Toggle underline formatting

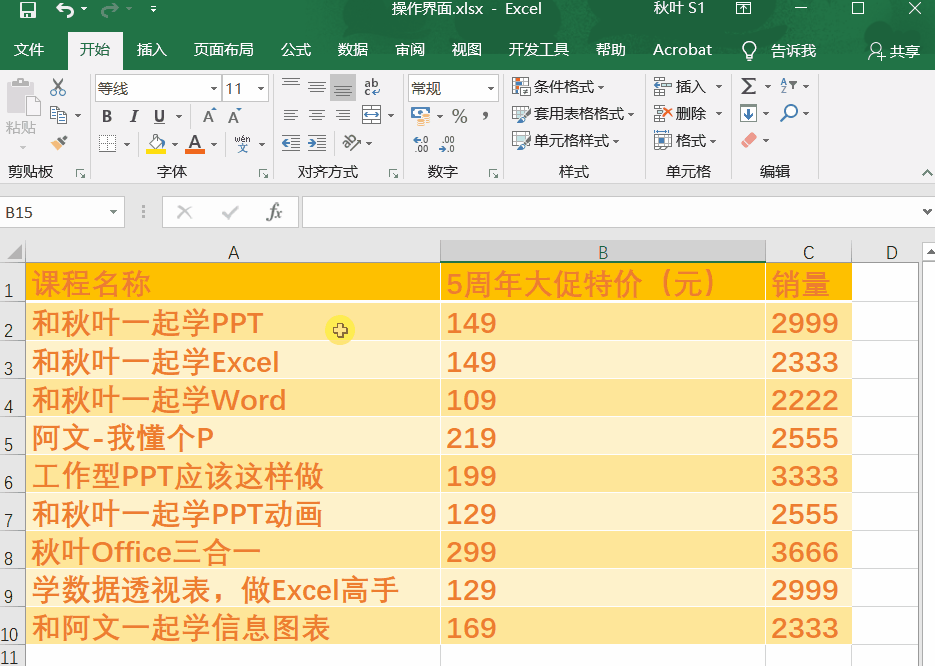[x=159, y=116]
